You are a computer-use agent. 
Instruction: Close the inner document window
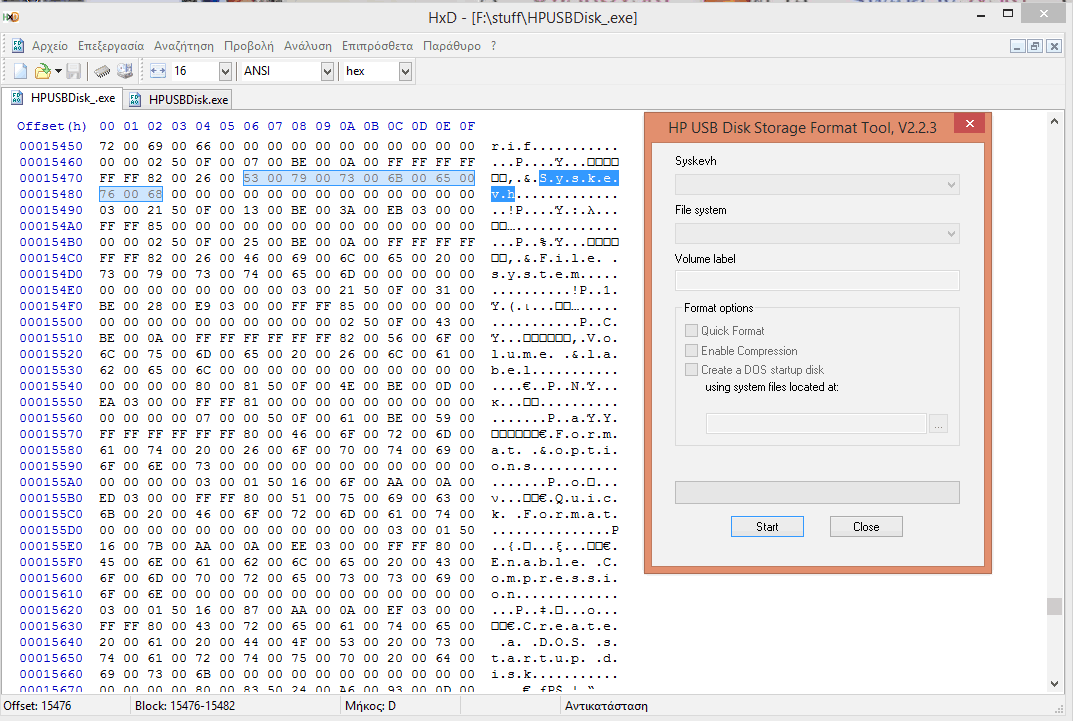coord(1054,47)
